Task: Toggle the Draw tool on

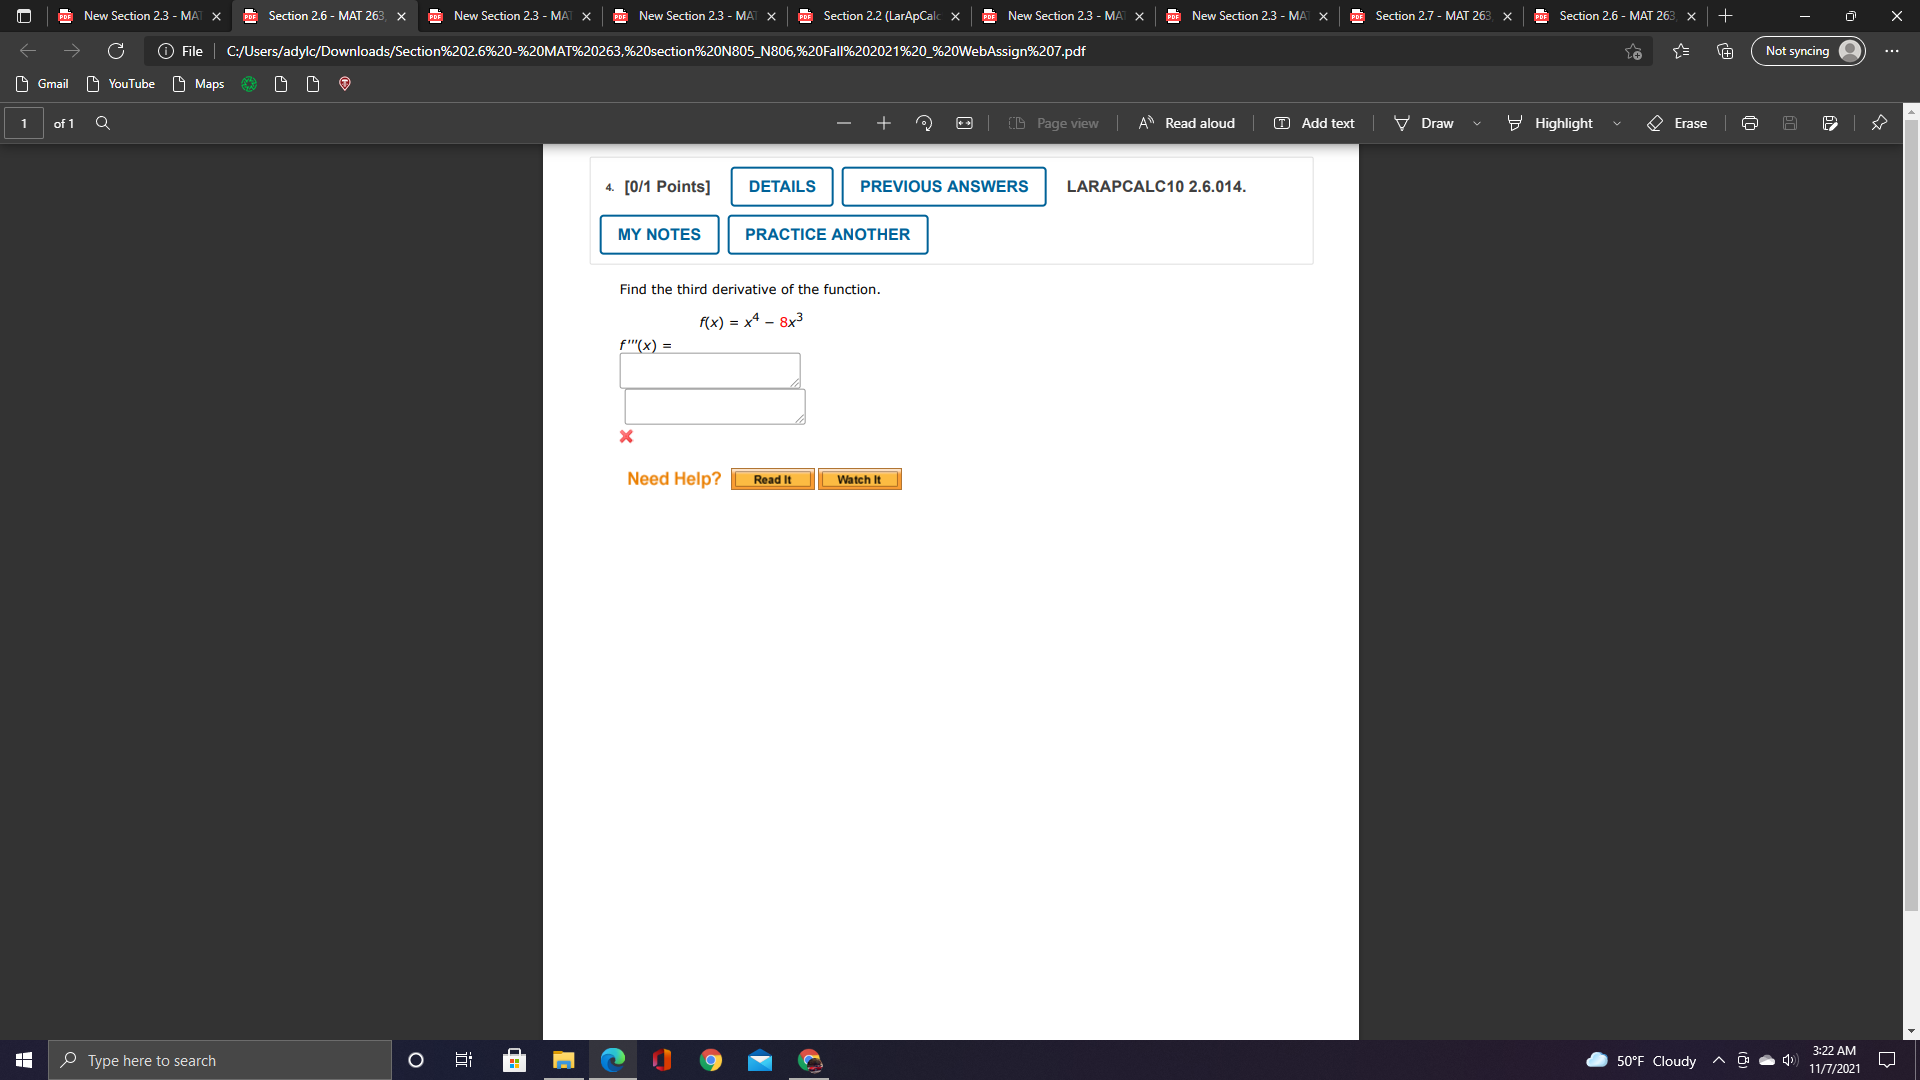Action: click(1424, 123)
